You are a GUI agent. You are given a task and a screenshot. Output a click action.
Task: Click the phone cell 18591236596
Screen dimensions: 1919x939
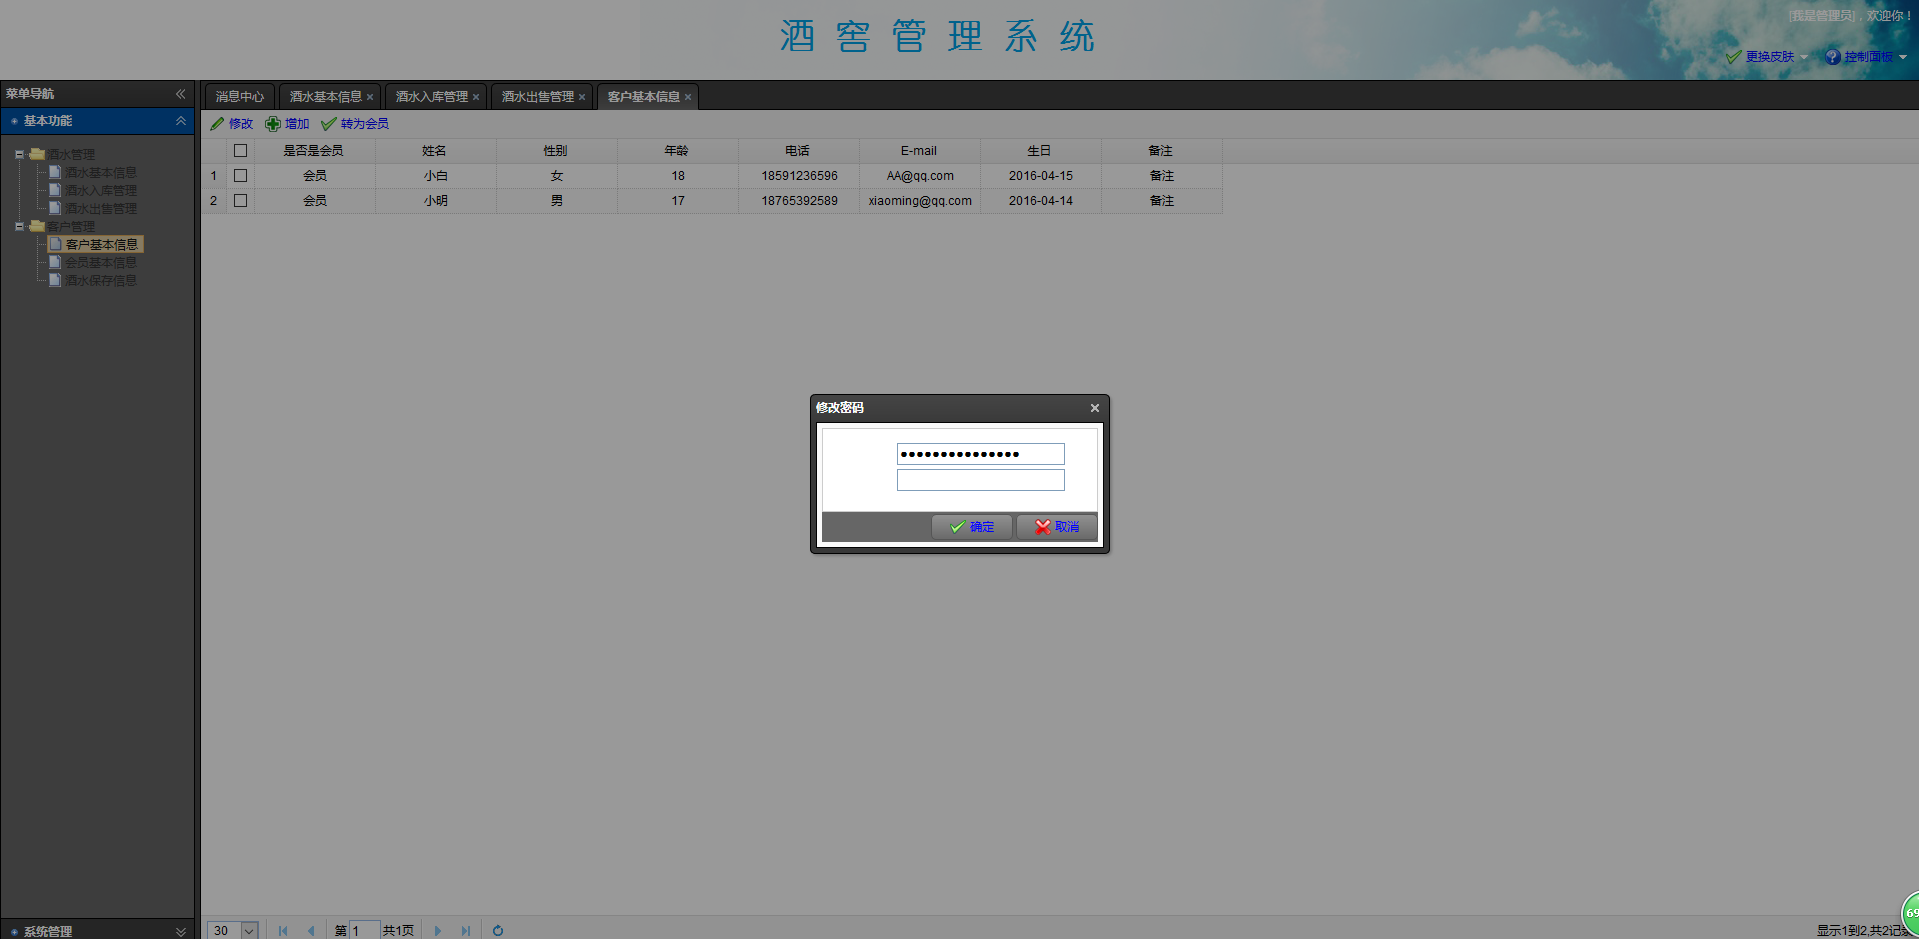[799, 176]
